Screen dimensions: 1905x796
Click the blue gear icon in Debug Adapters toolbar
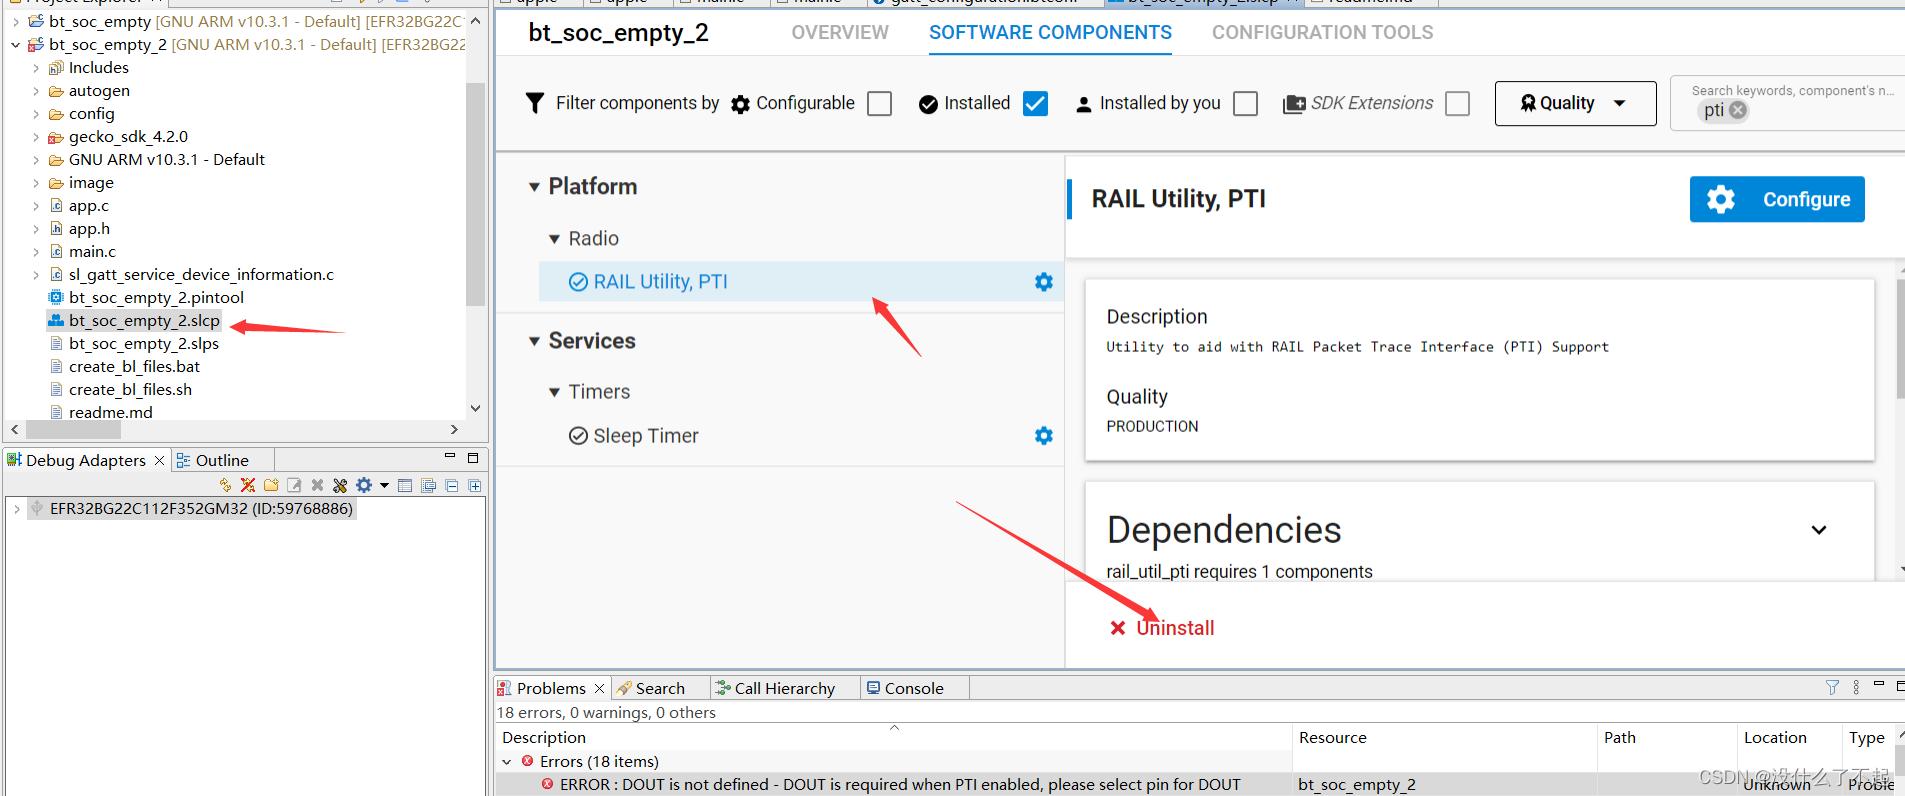[x=364, y=485]
